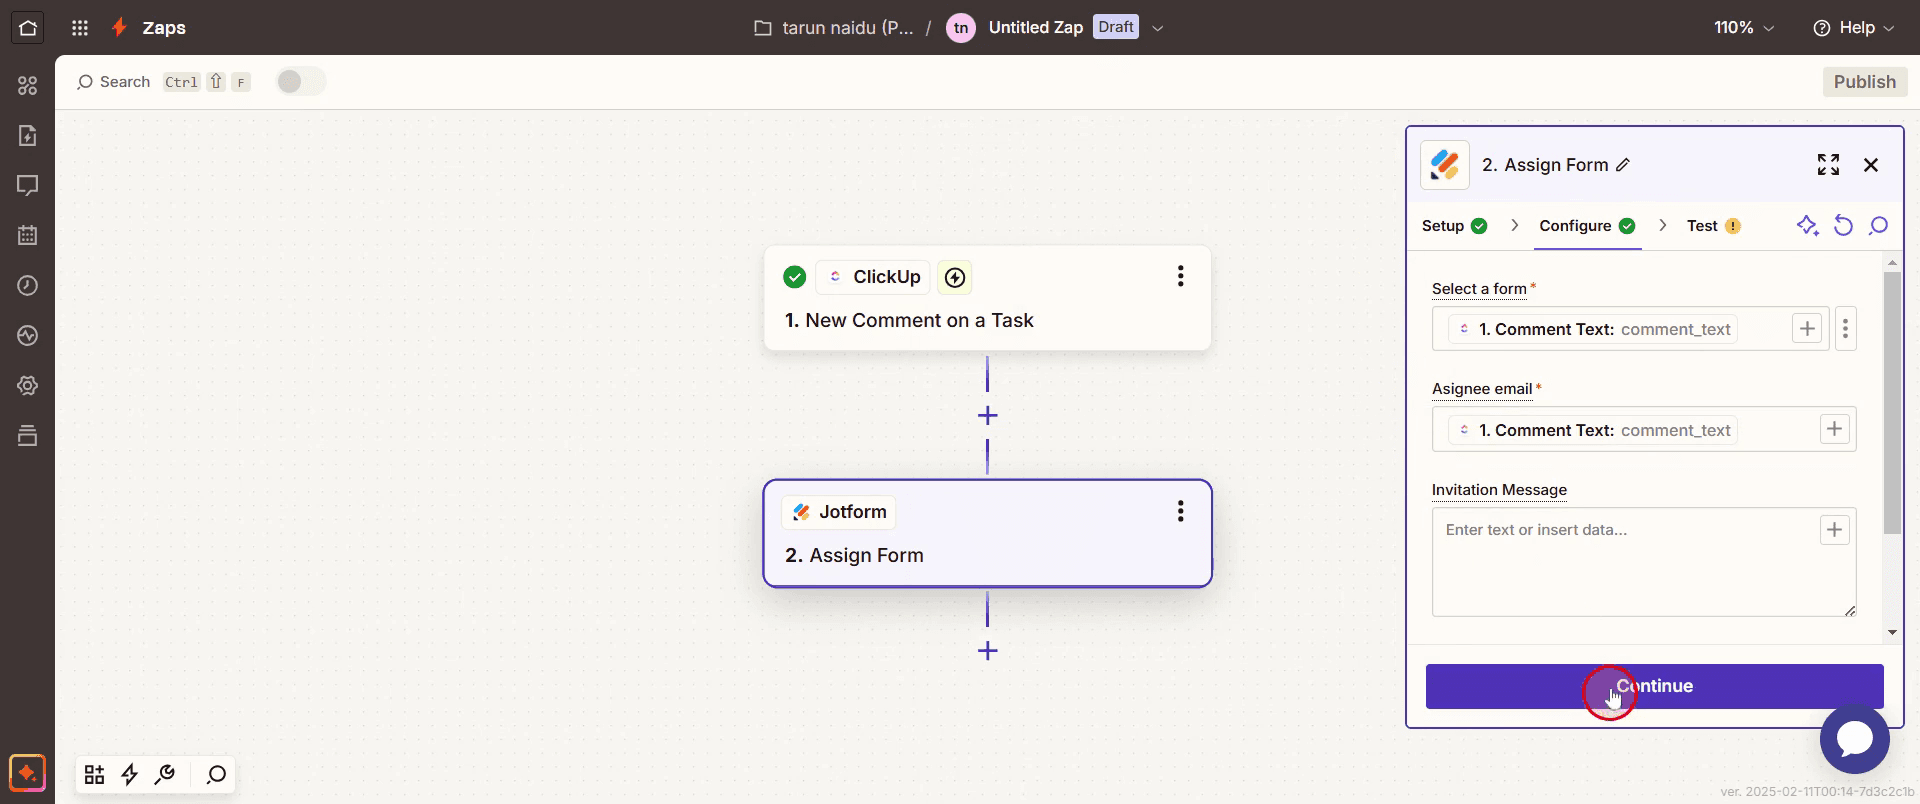The width and height of the screenshot is (1920, 804).
Task: Select the Jotform Assign Form step card
Action: coord(987,534)
